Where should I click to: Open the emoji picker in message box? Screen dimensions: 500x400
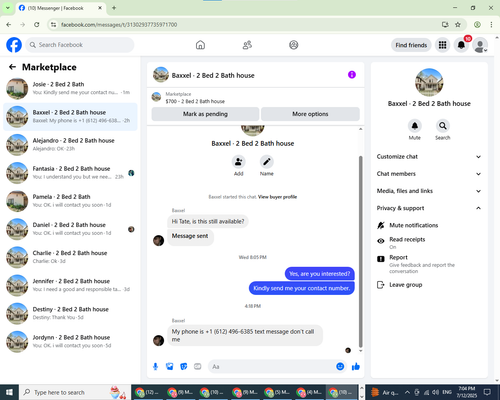pos(340,366)
